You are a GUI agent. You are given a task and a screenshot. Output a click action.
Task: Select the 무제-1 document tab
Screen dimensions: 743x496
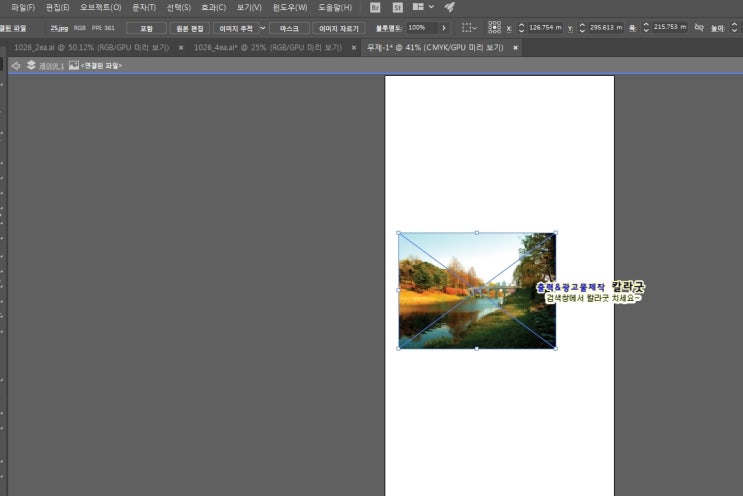(435, 47)
